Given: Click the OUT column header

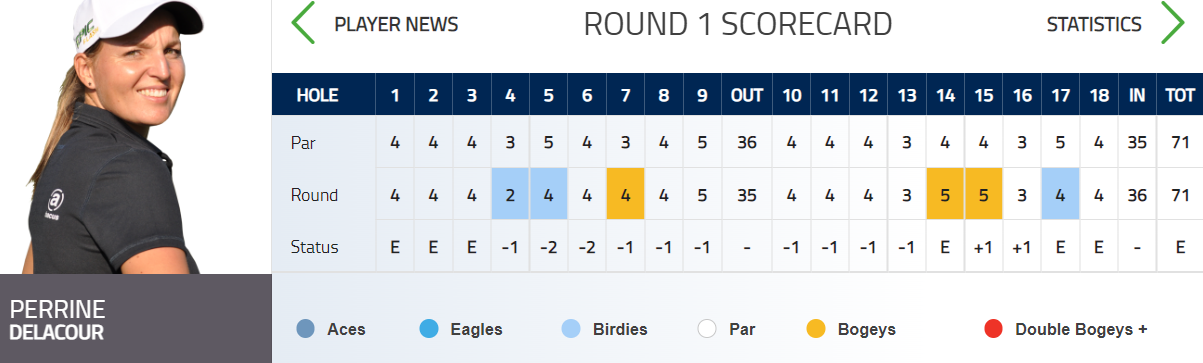Looking at the screenshot, I should point(747,96).
